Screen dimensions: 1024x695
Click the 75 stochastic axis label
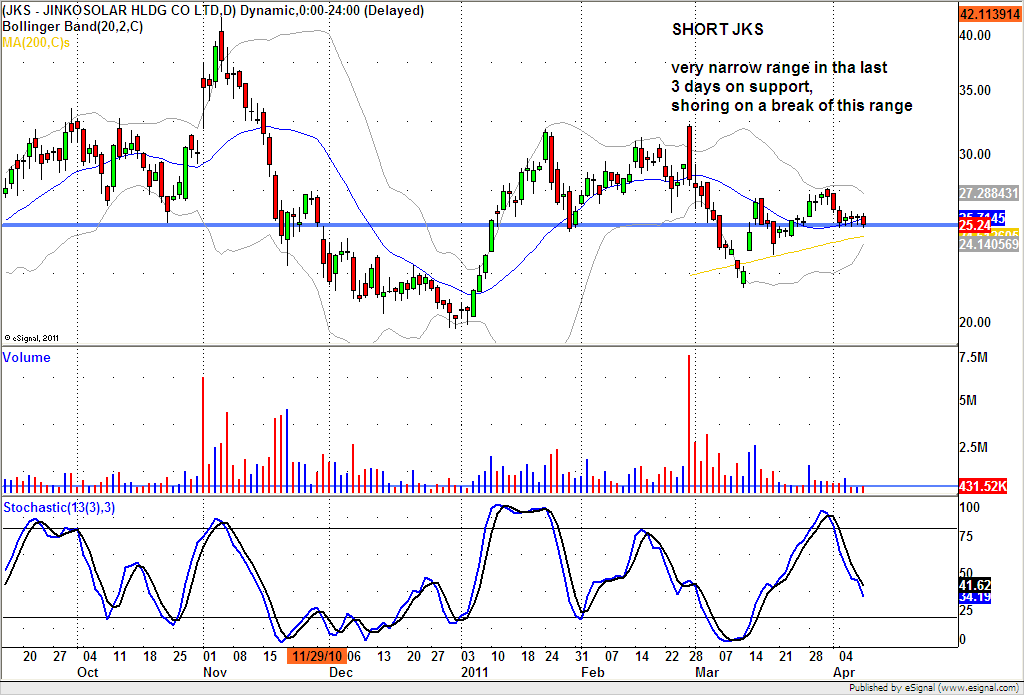pyautogui.click(x=967, y=537)
